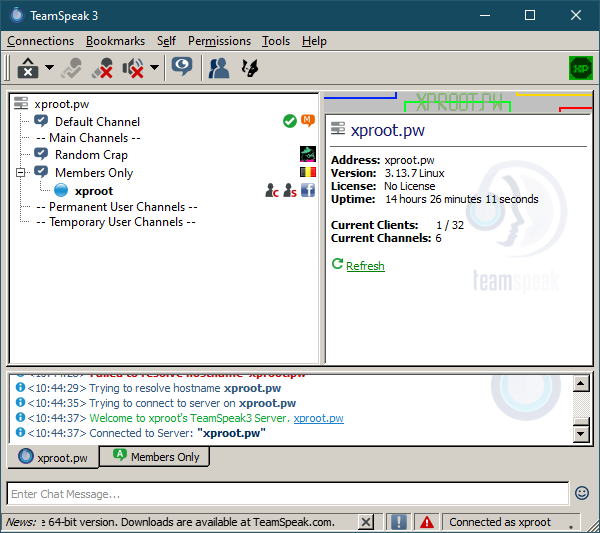This screenshot has height=533, width=600.
Task: Click the Address xproot.pw value
Action: [409, 160]
